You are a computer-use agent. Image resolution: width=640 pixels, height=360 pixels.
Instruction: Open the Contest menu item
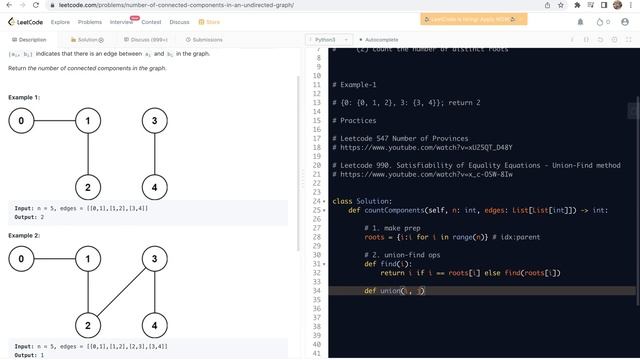(151, 22)
